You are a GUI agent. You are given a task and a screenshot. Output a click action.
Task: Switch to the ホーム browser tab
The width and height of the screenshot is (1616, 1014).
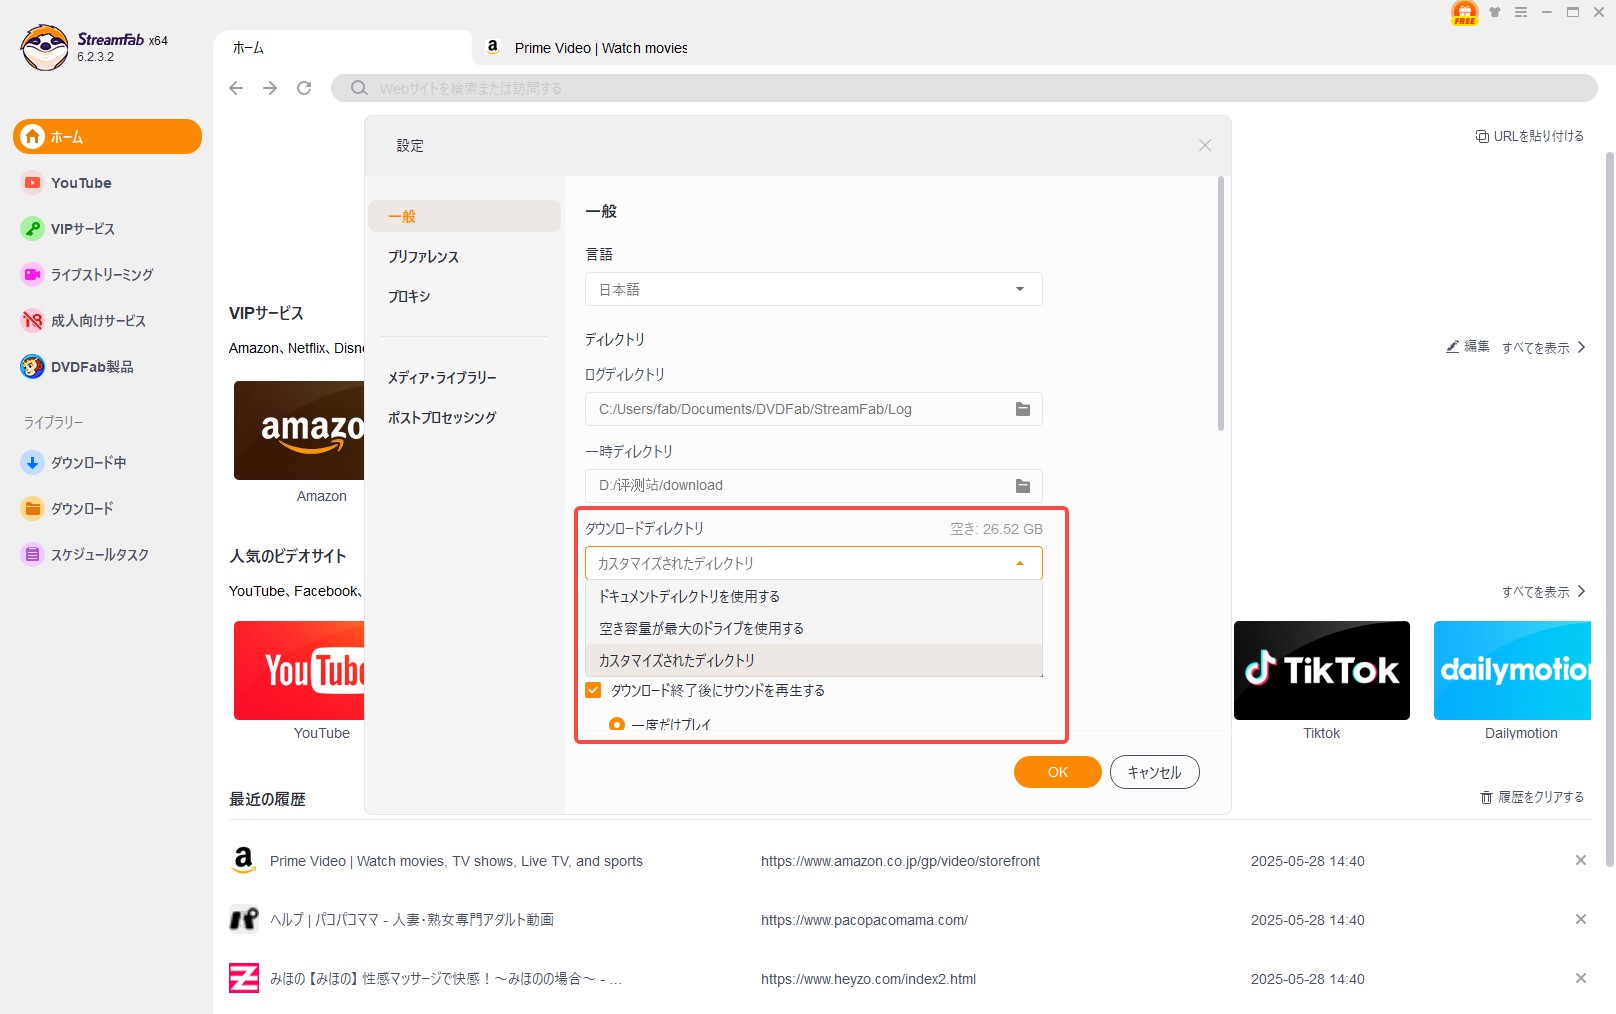[342, 47]
